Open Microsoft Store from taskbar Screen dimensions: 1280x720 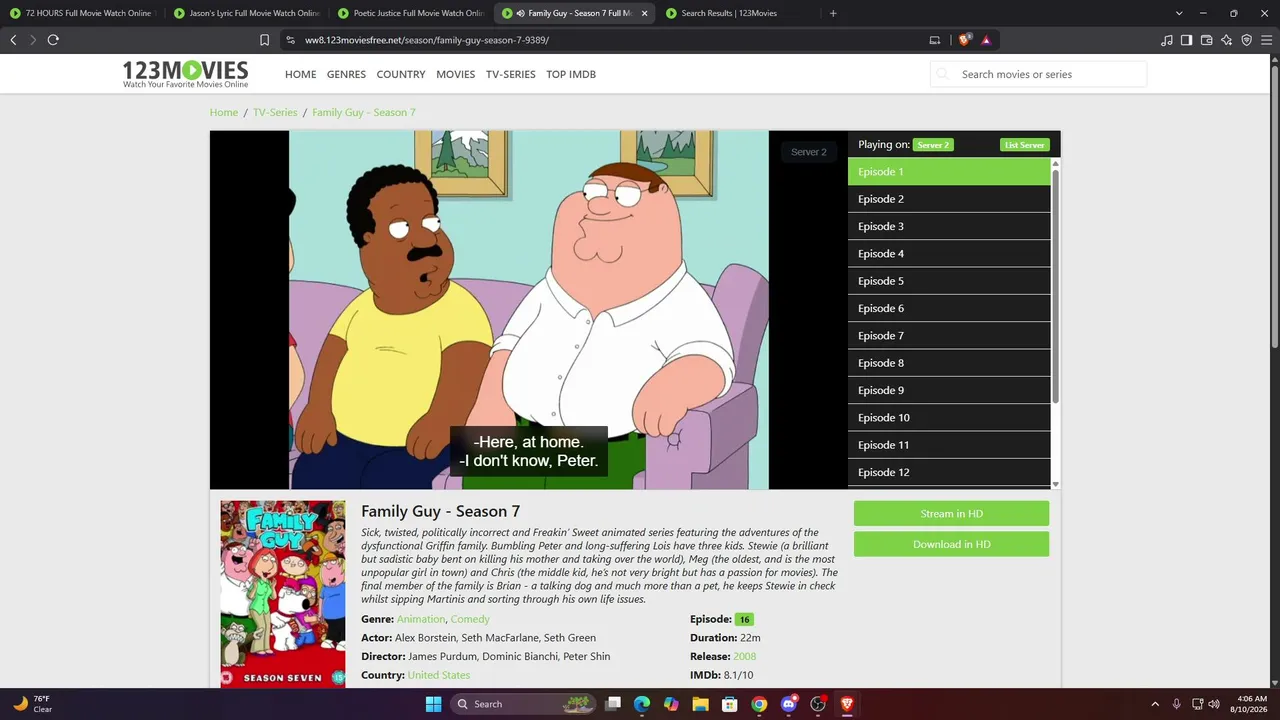(729, 704)
